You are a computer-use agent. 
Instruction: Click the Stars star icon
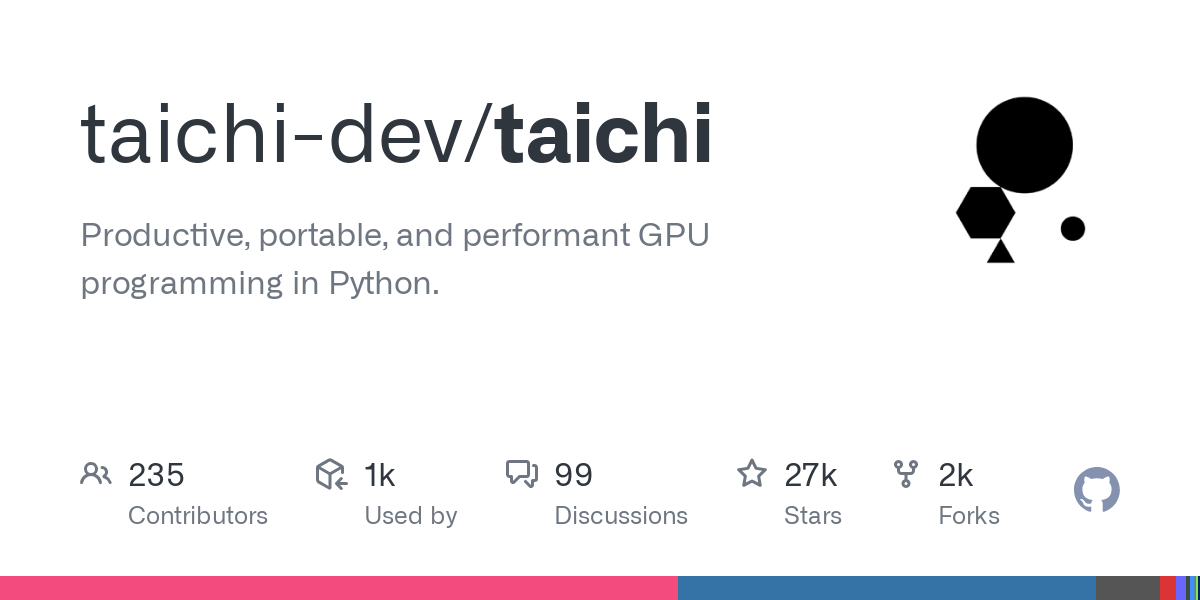[x=751, y=474]
